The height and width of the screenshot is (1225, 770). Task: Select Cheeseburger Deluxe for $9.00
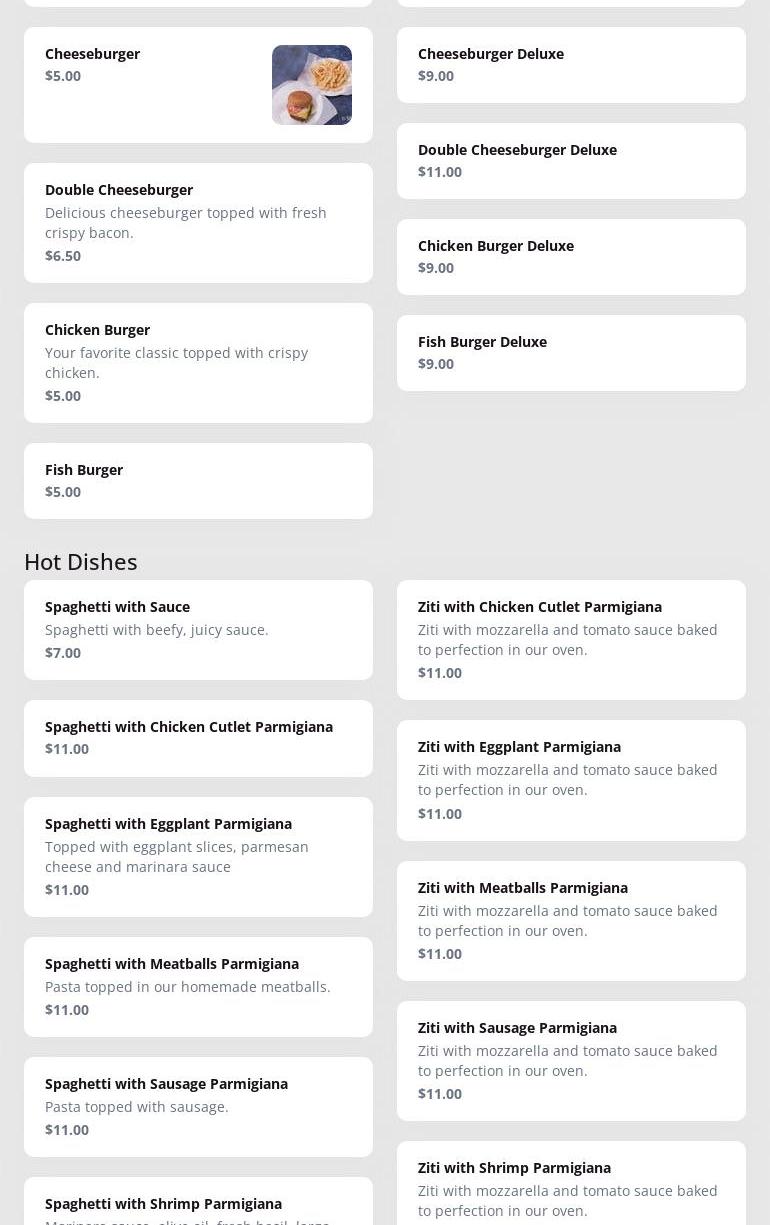[571, 65]
